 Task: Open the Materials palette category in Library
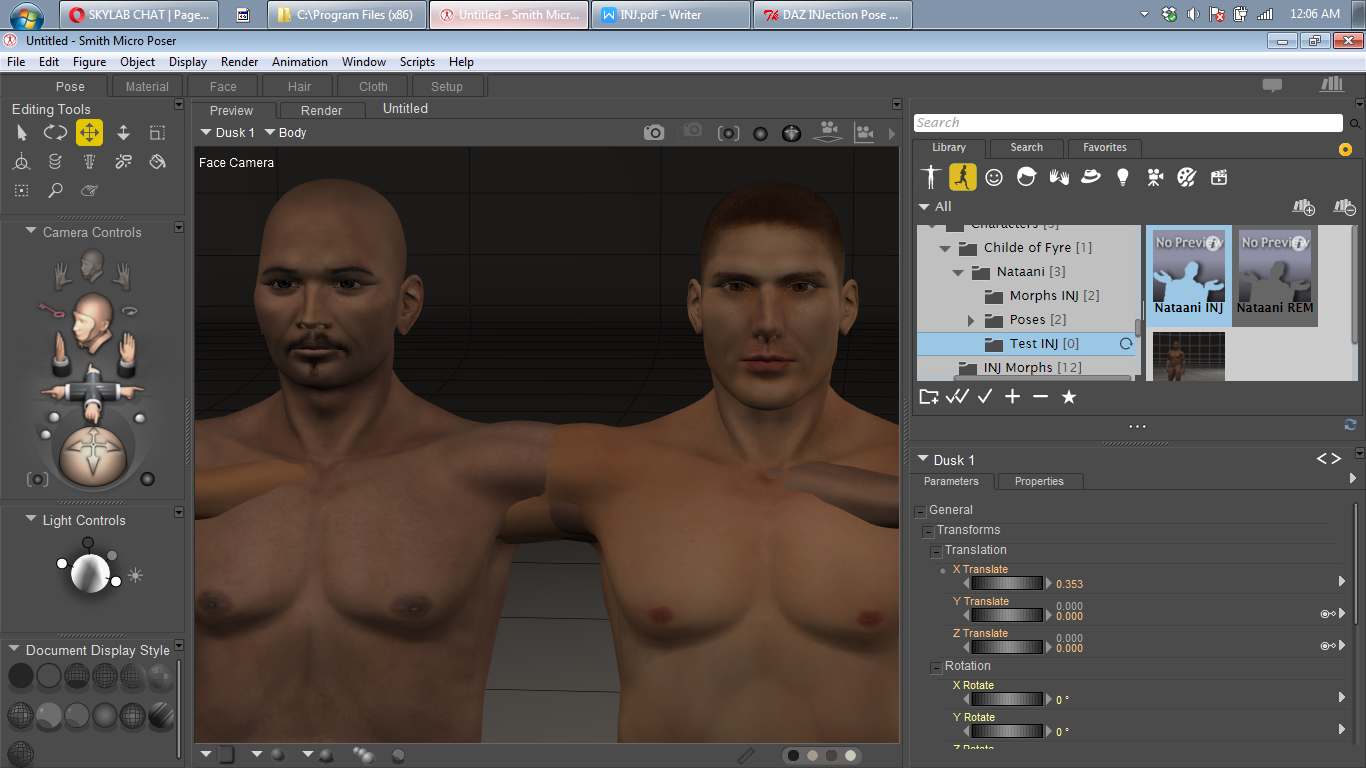pos(1187,177)
